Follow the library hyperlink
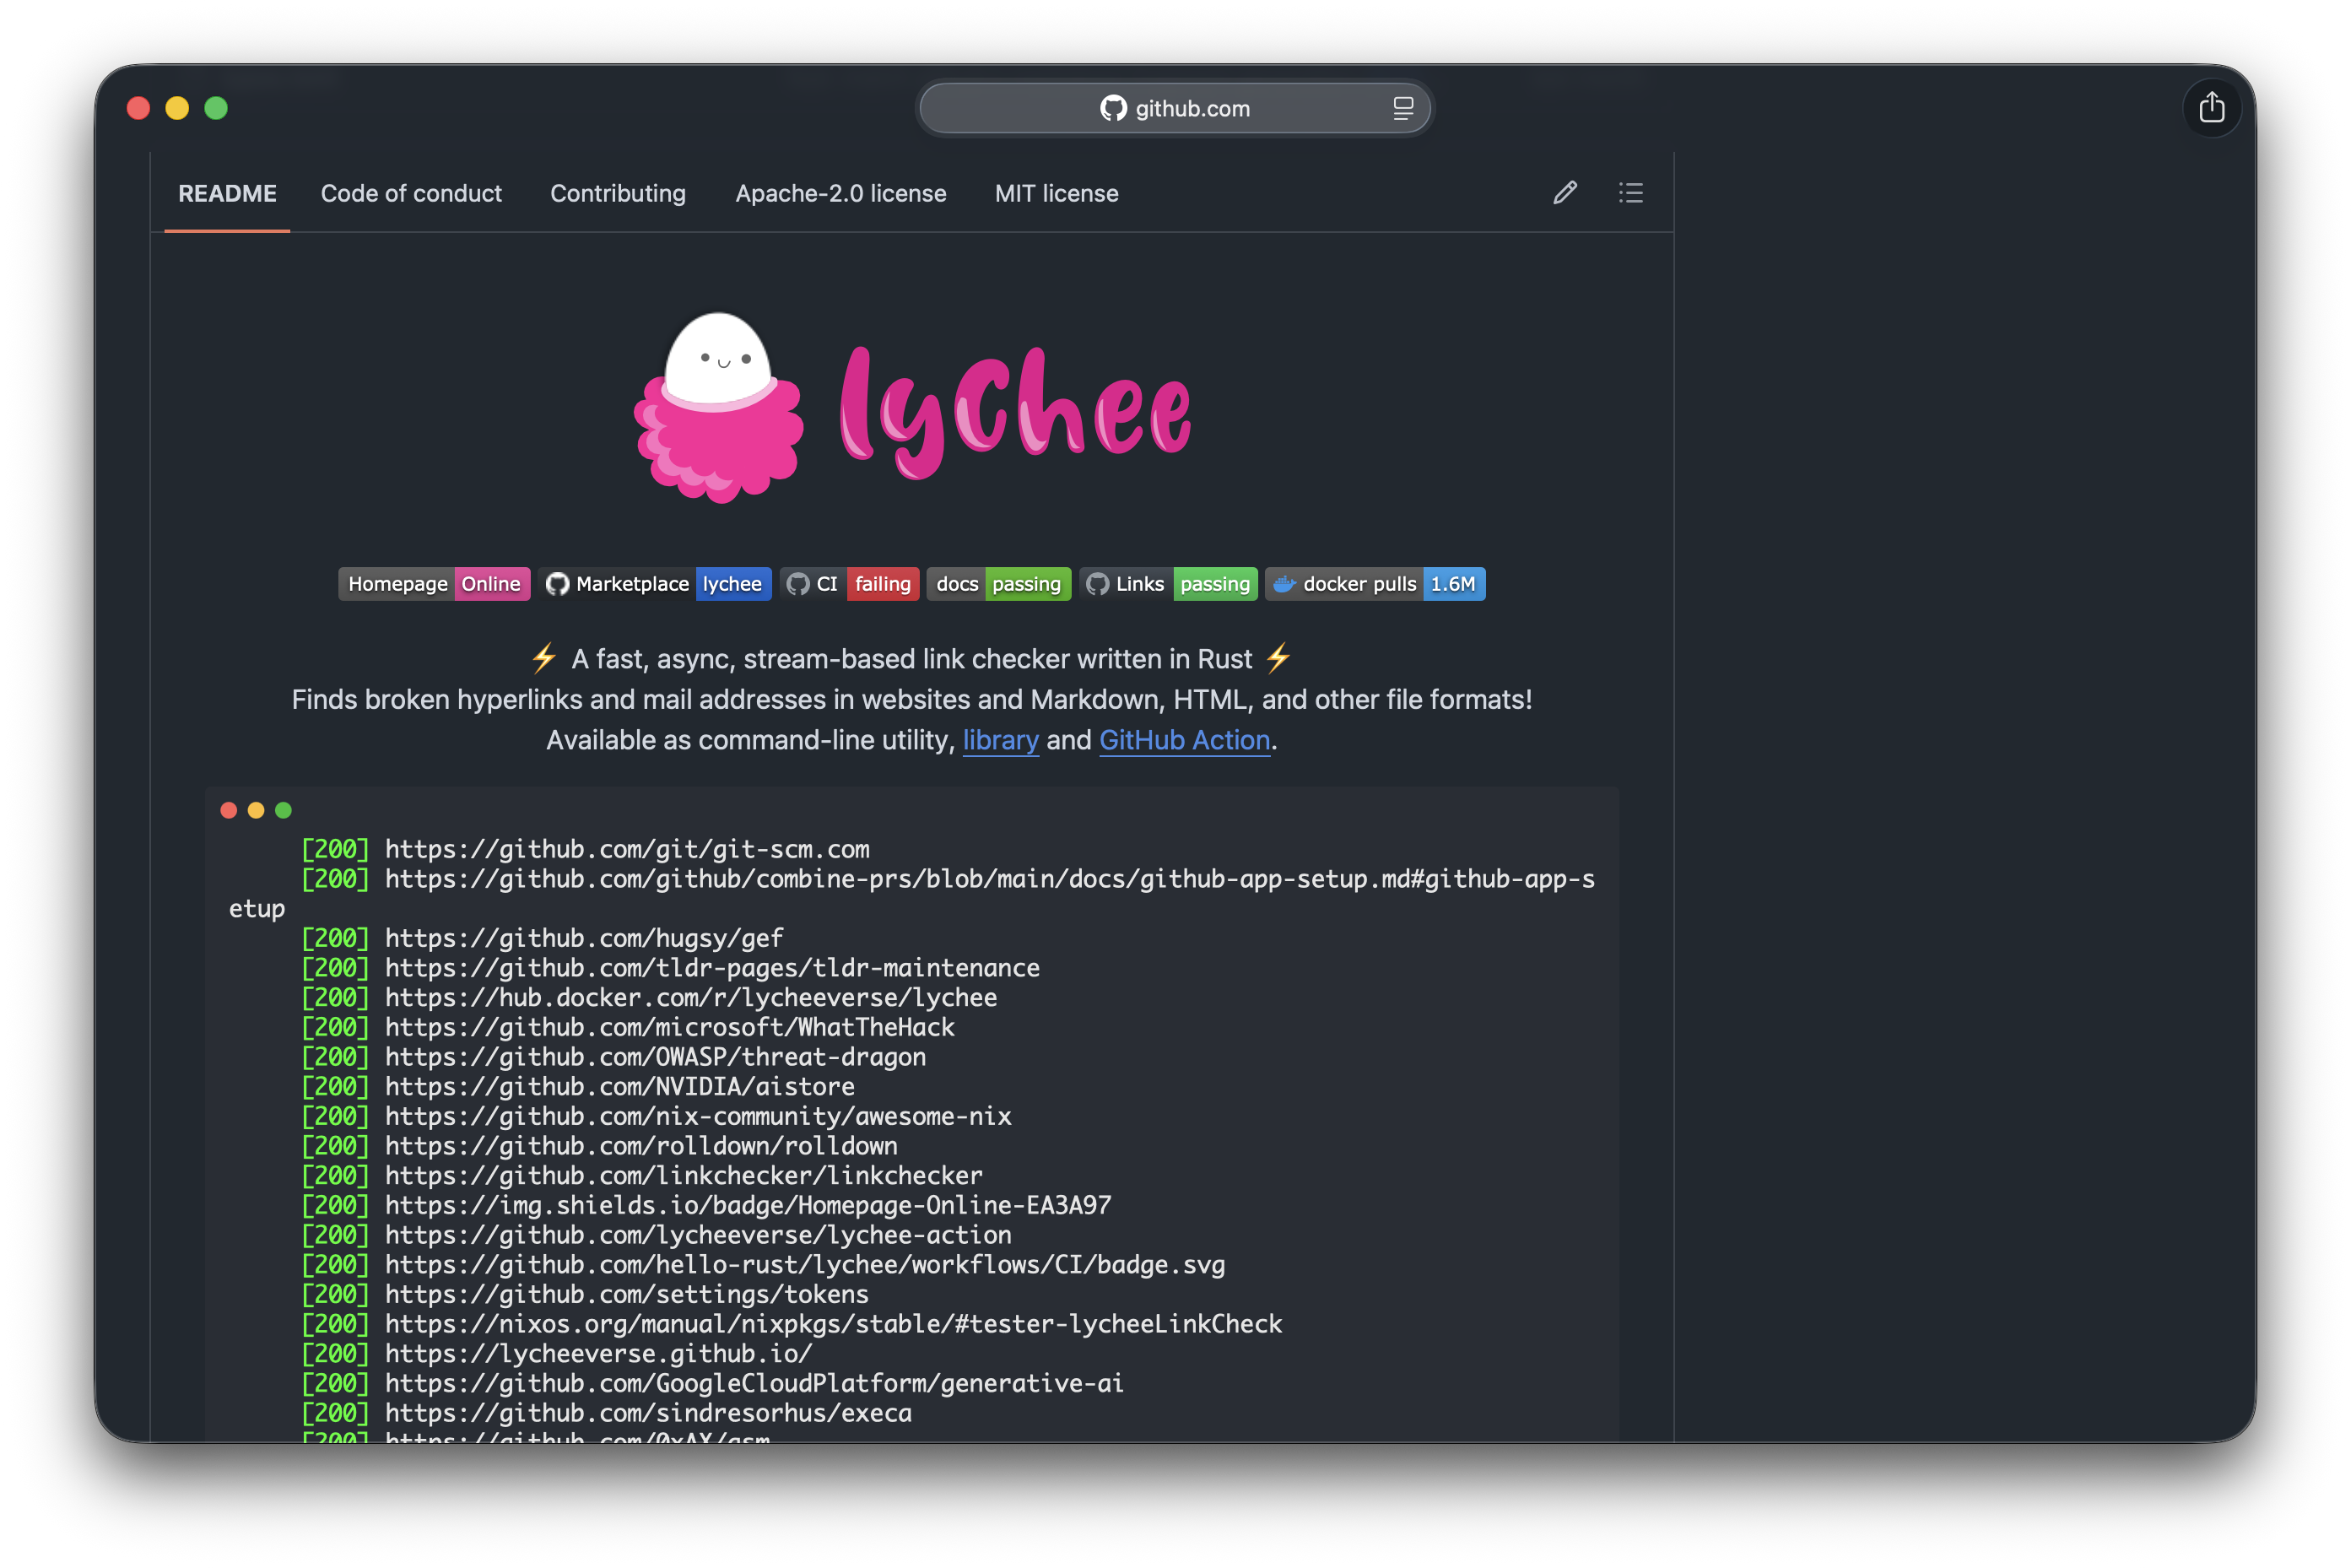The height and width of the screenshot is (1568, 2351). click(x=1000, y=740)
